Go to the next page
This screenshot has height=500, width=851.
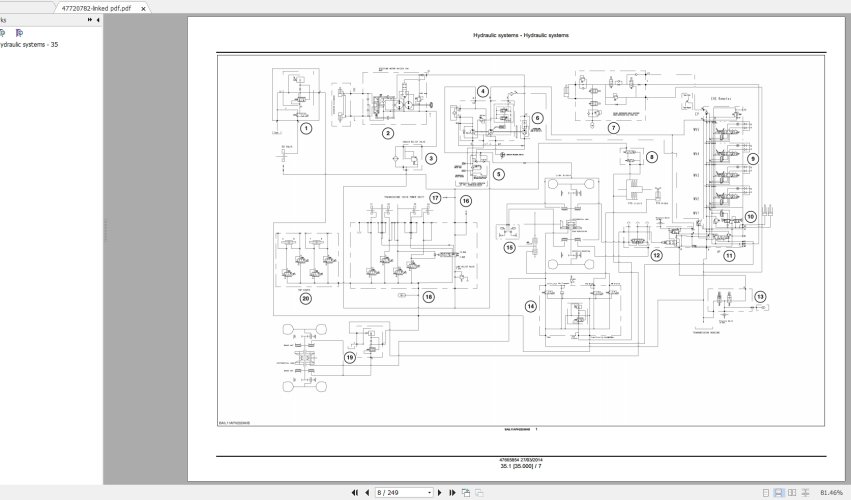pos(441,492)
